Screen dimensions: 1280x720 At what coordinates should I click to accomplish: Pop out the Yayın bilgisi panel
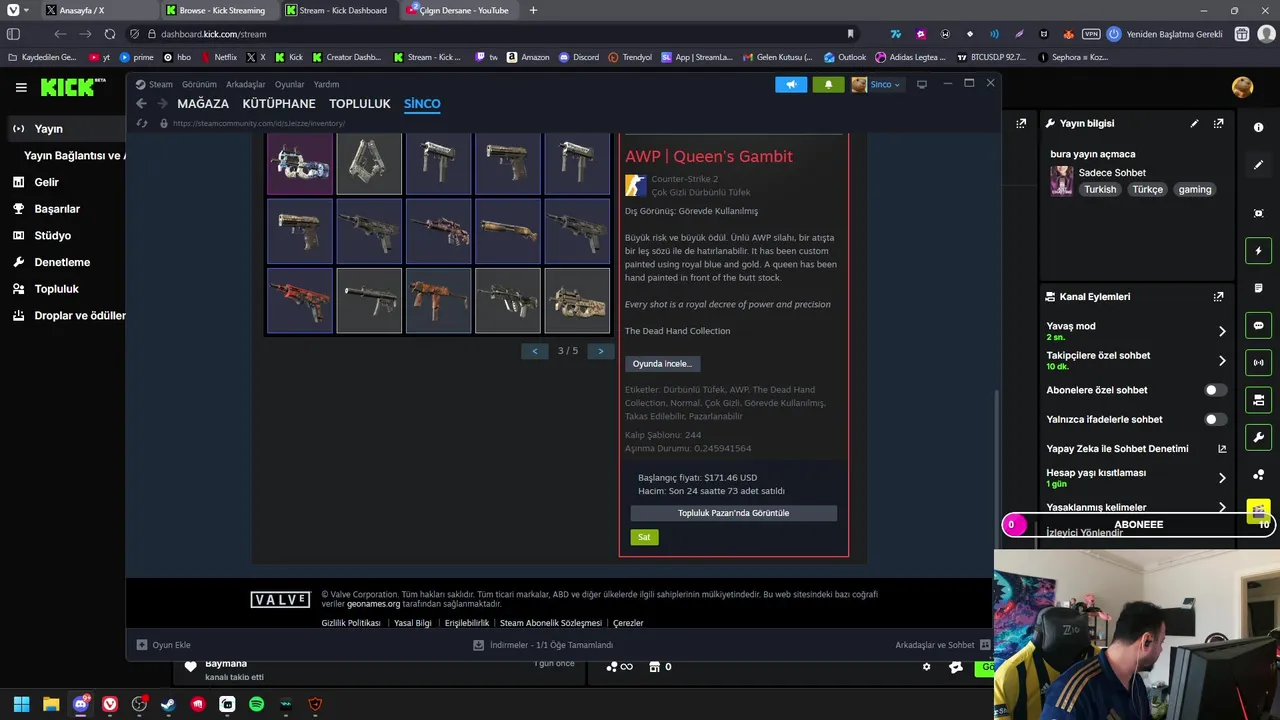tap(1218, 123)
